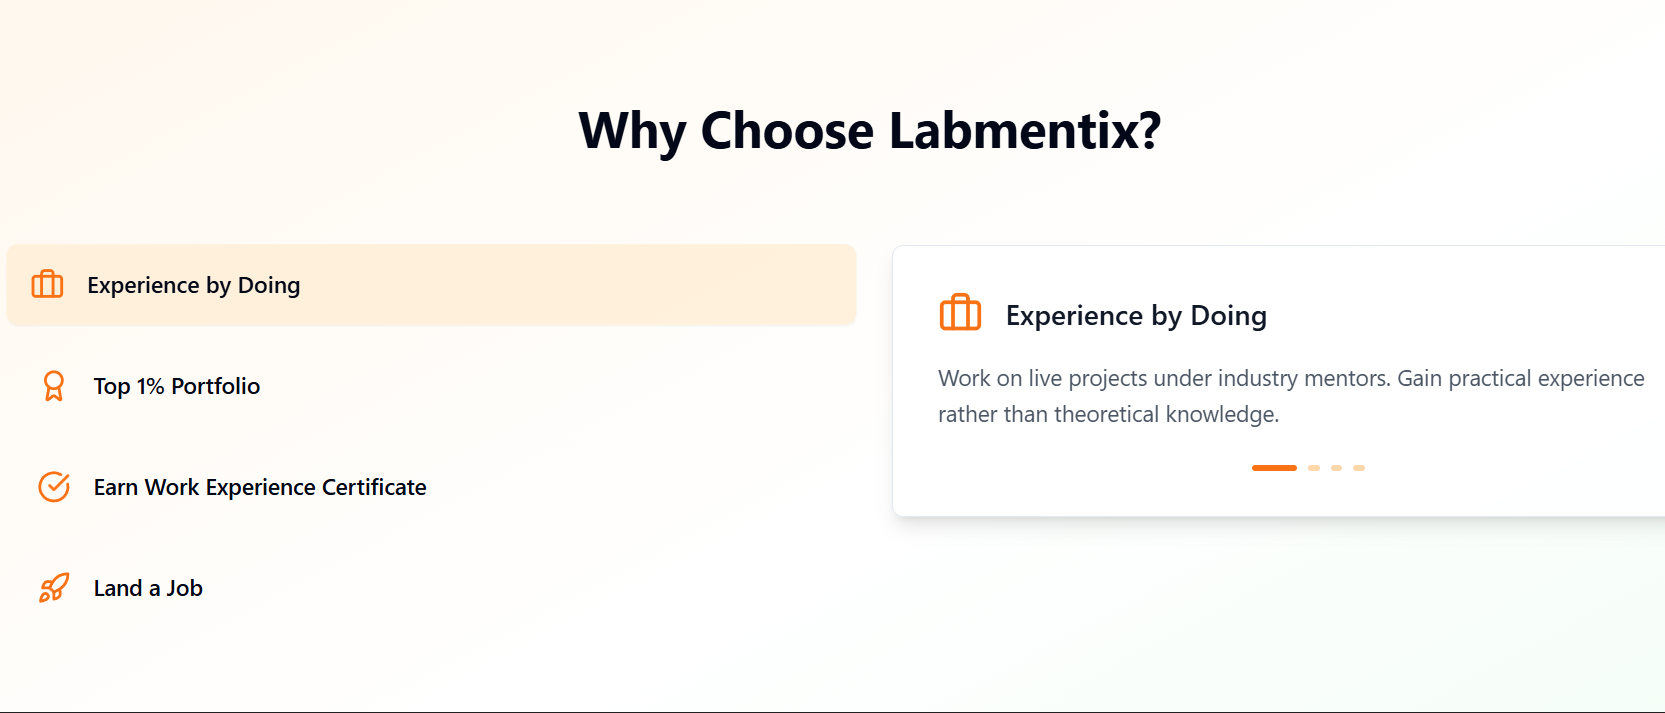Click the word "Portfolio" in the second tab
This screenshot has height=713, width=1665.
(x=215, y=387)
